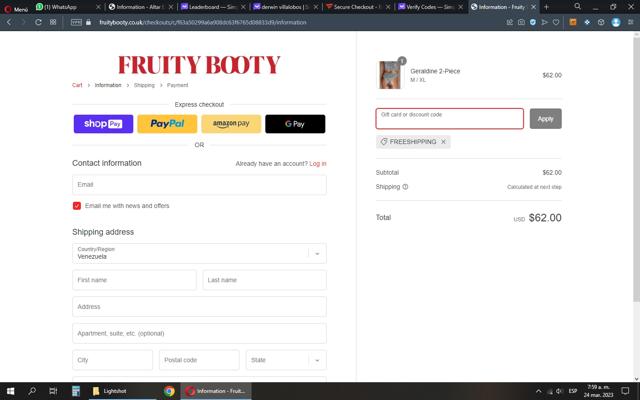The image size is (640, 400).
Task: Switch to the Leaderboard tab
Action: click(x=213, y=7)
